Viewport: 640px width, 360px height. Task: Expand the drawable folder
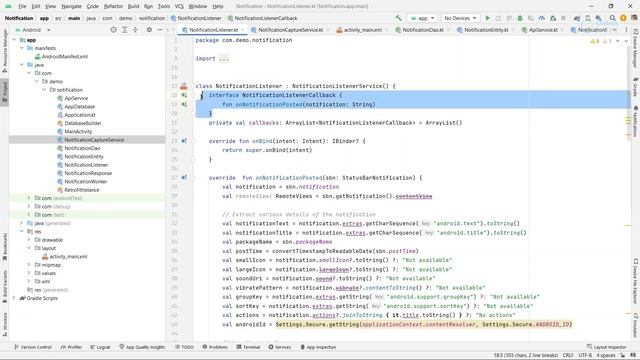click(x=29, y=240)
